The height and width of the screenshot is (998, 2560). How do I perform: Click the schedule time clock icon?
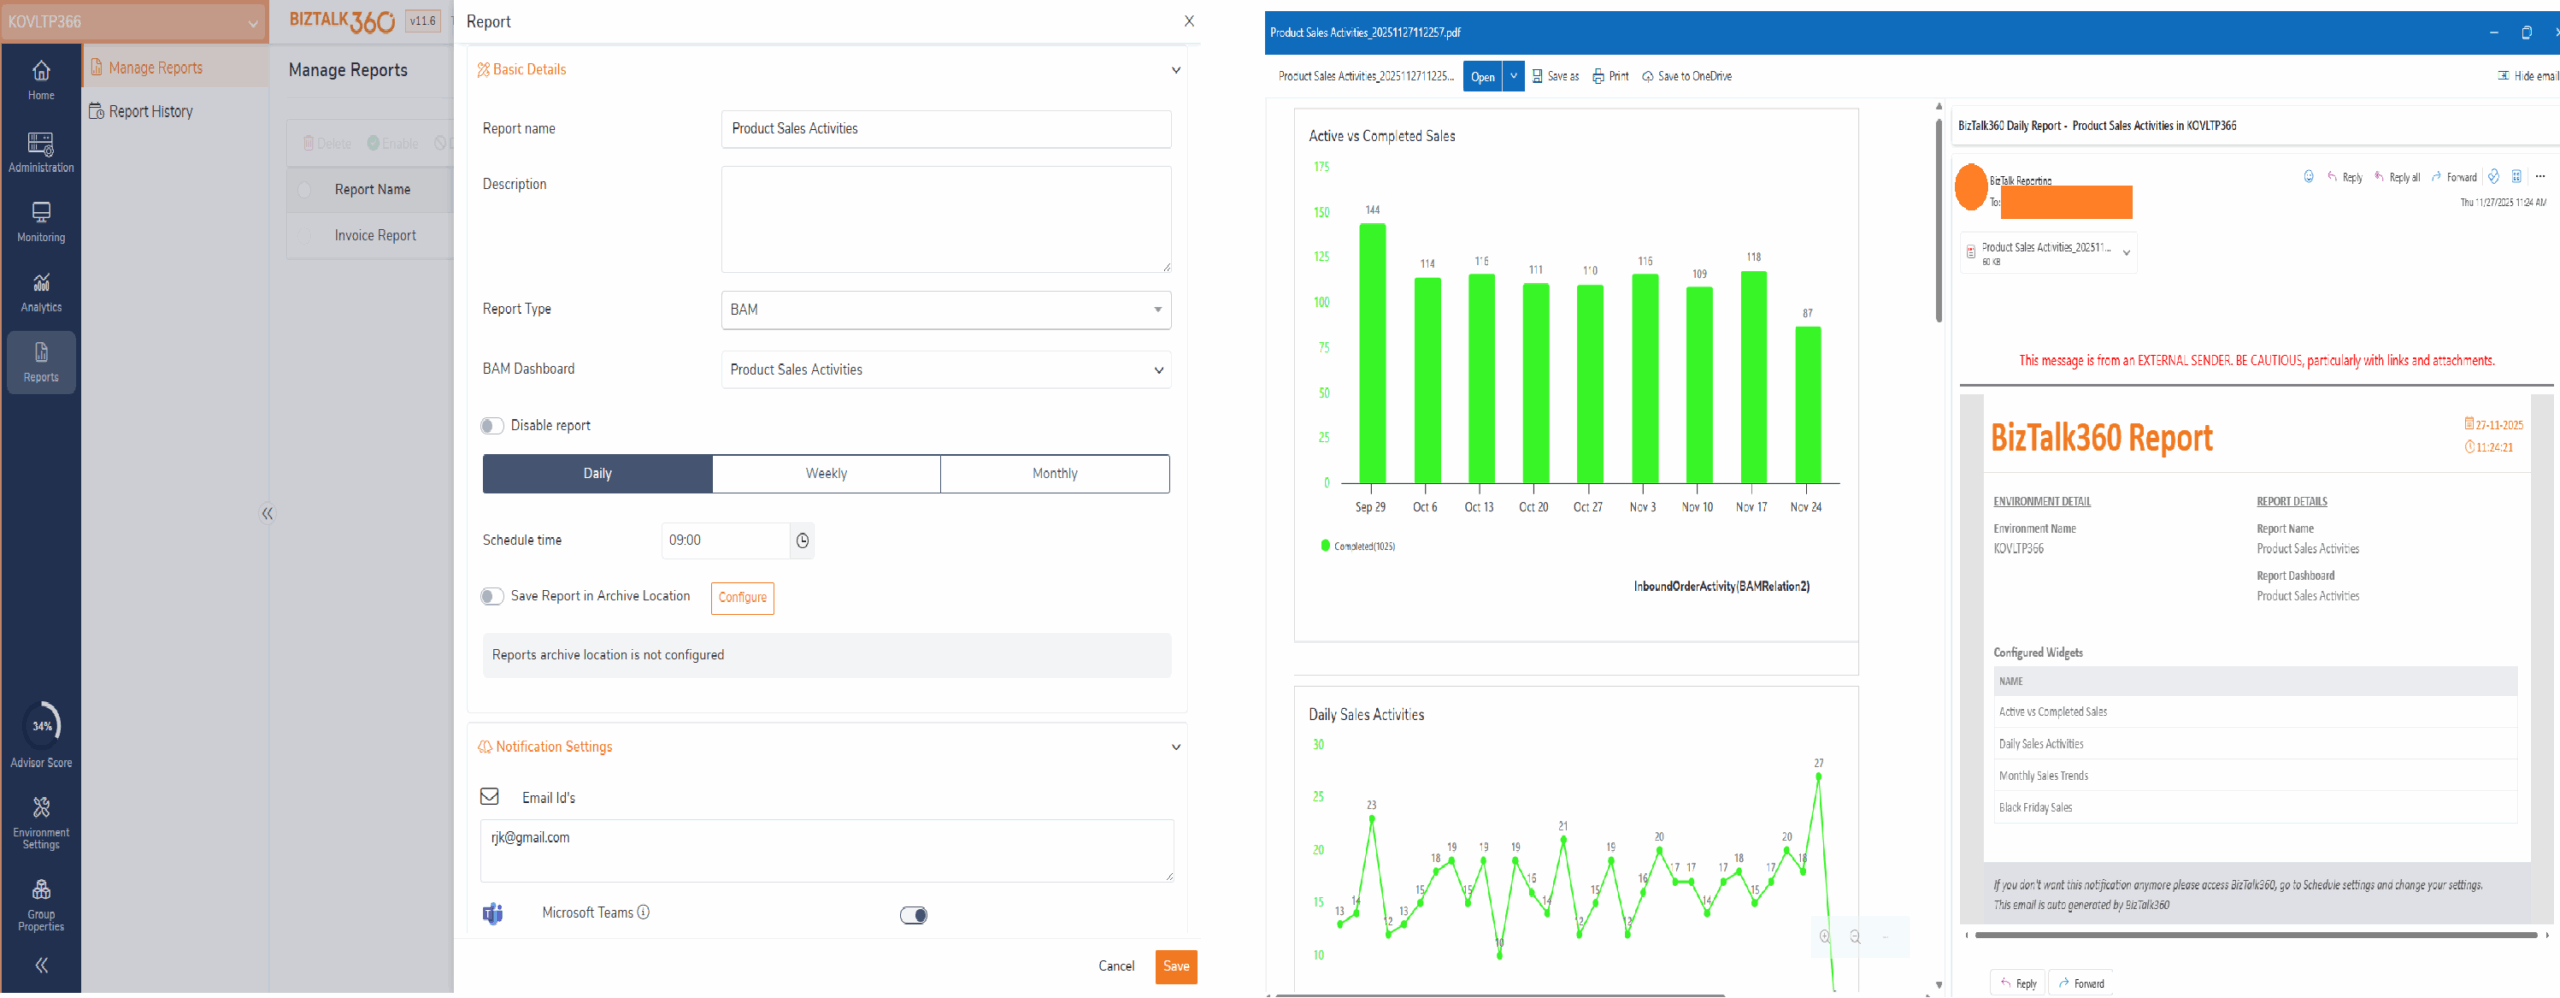[x=802, y=541]
